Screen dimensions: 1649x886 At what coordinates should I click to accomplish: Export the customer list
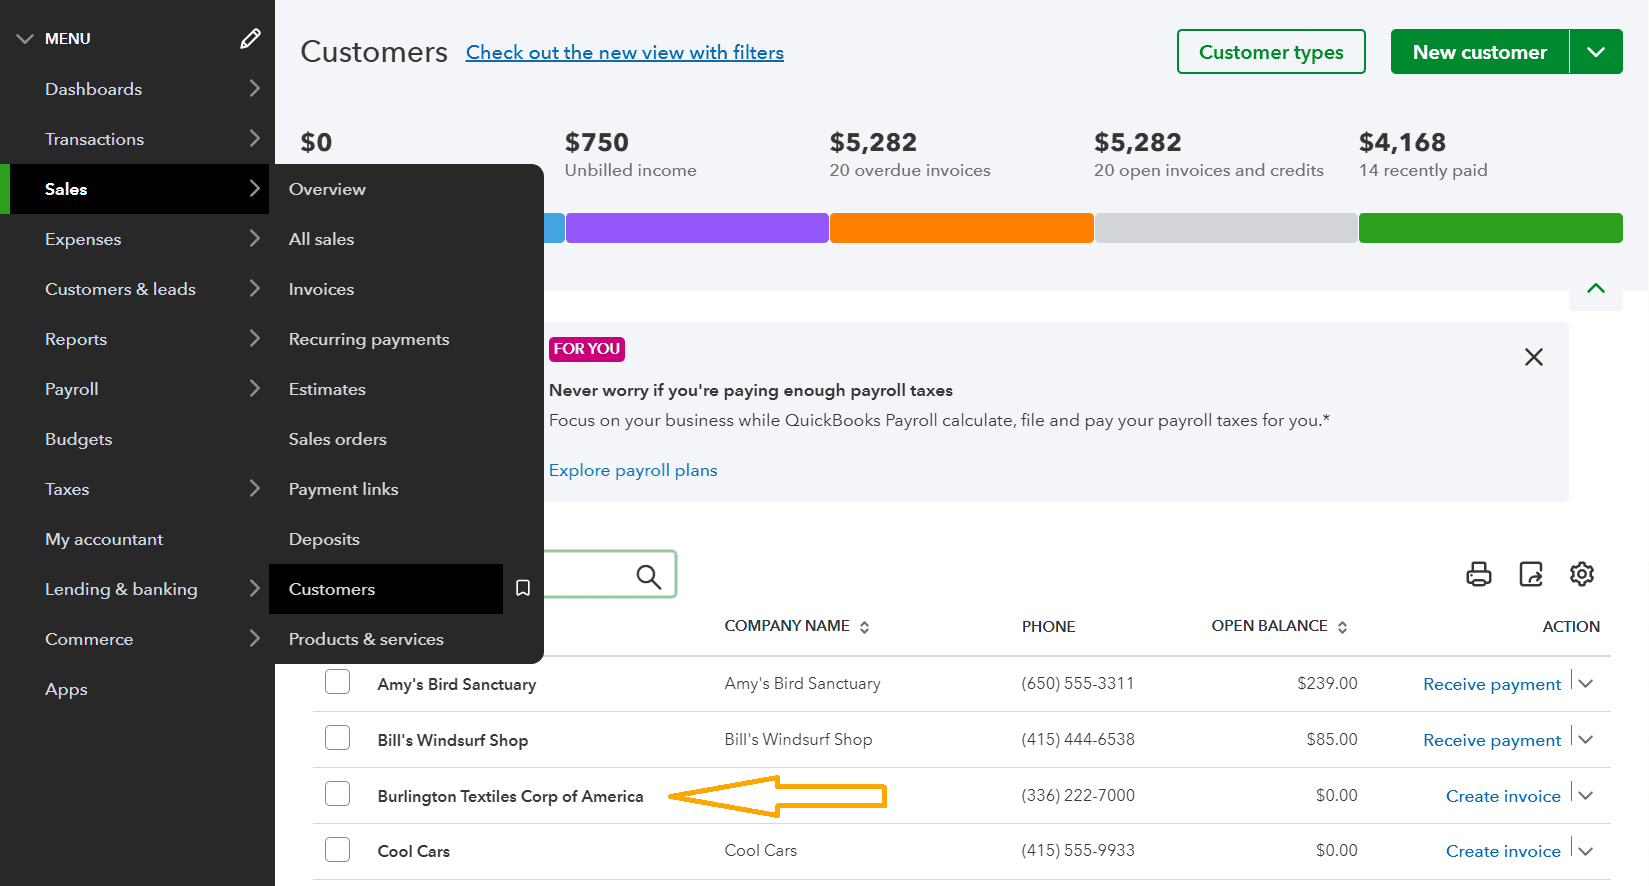pyautogui.click(x=1531, y=574)
